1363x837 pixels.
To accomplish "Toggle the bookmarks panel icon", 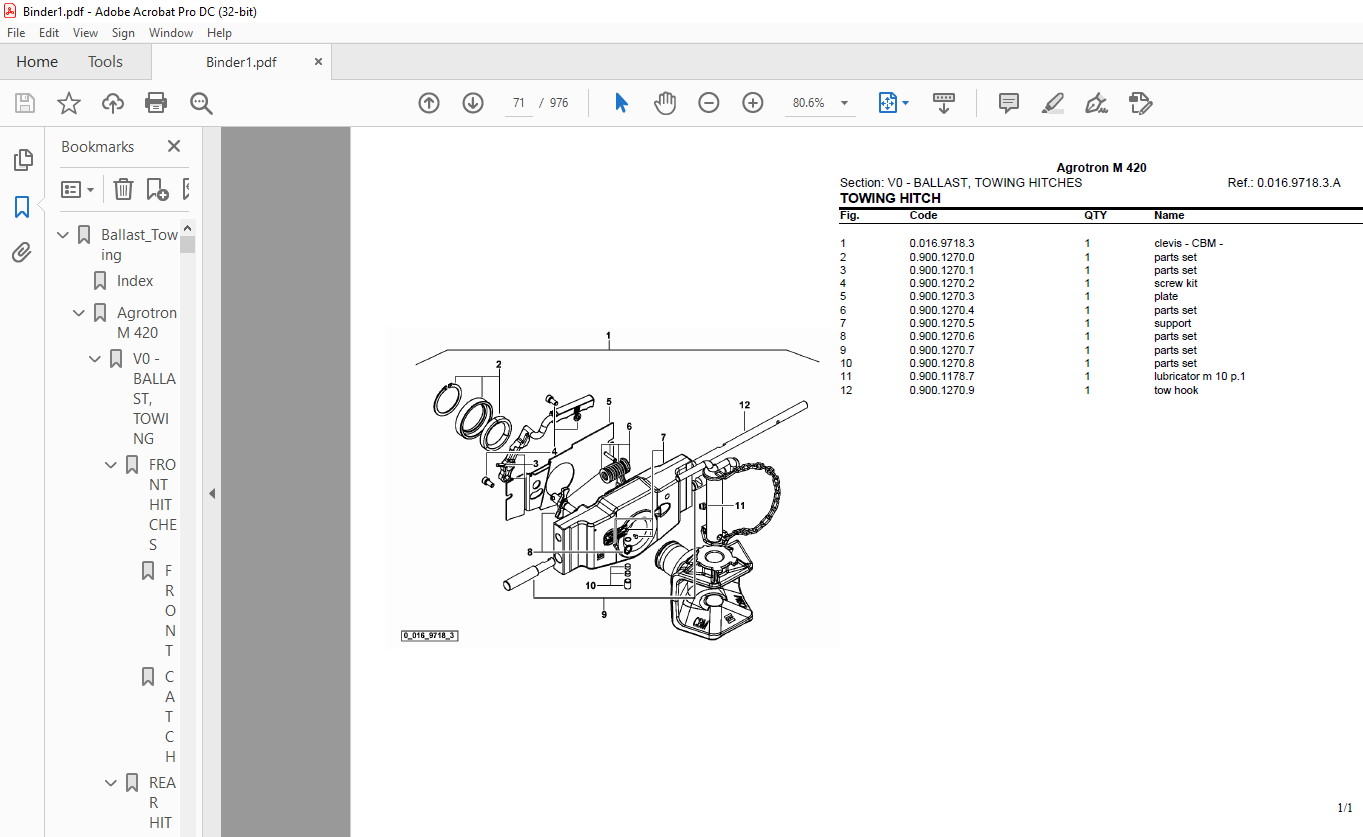I will pos(22,207).
